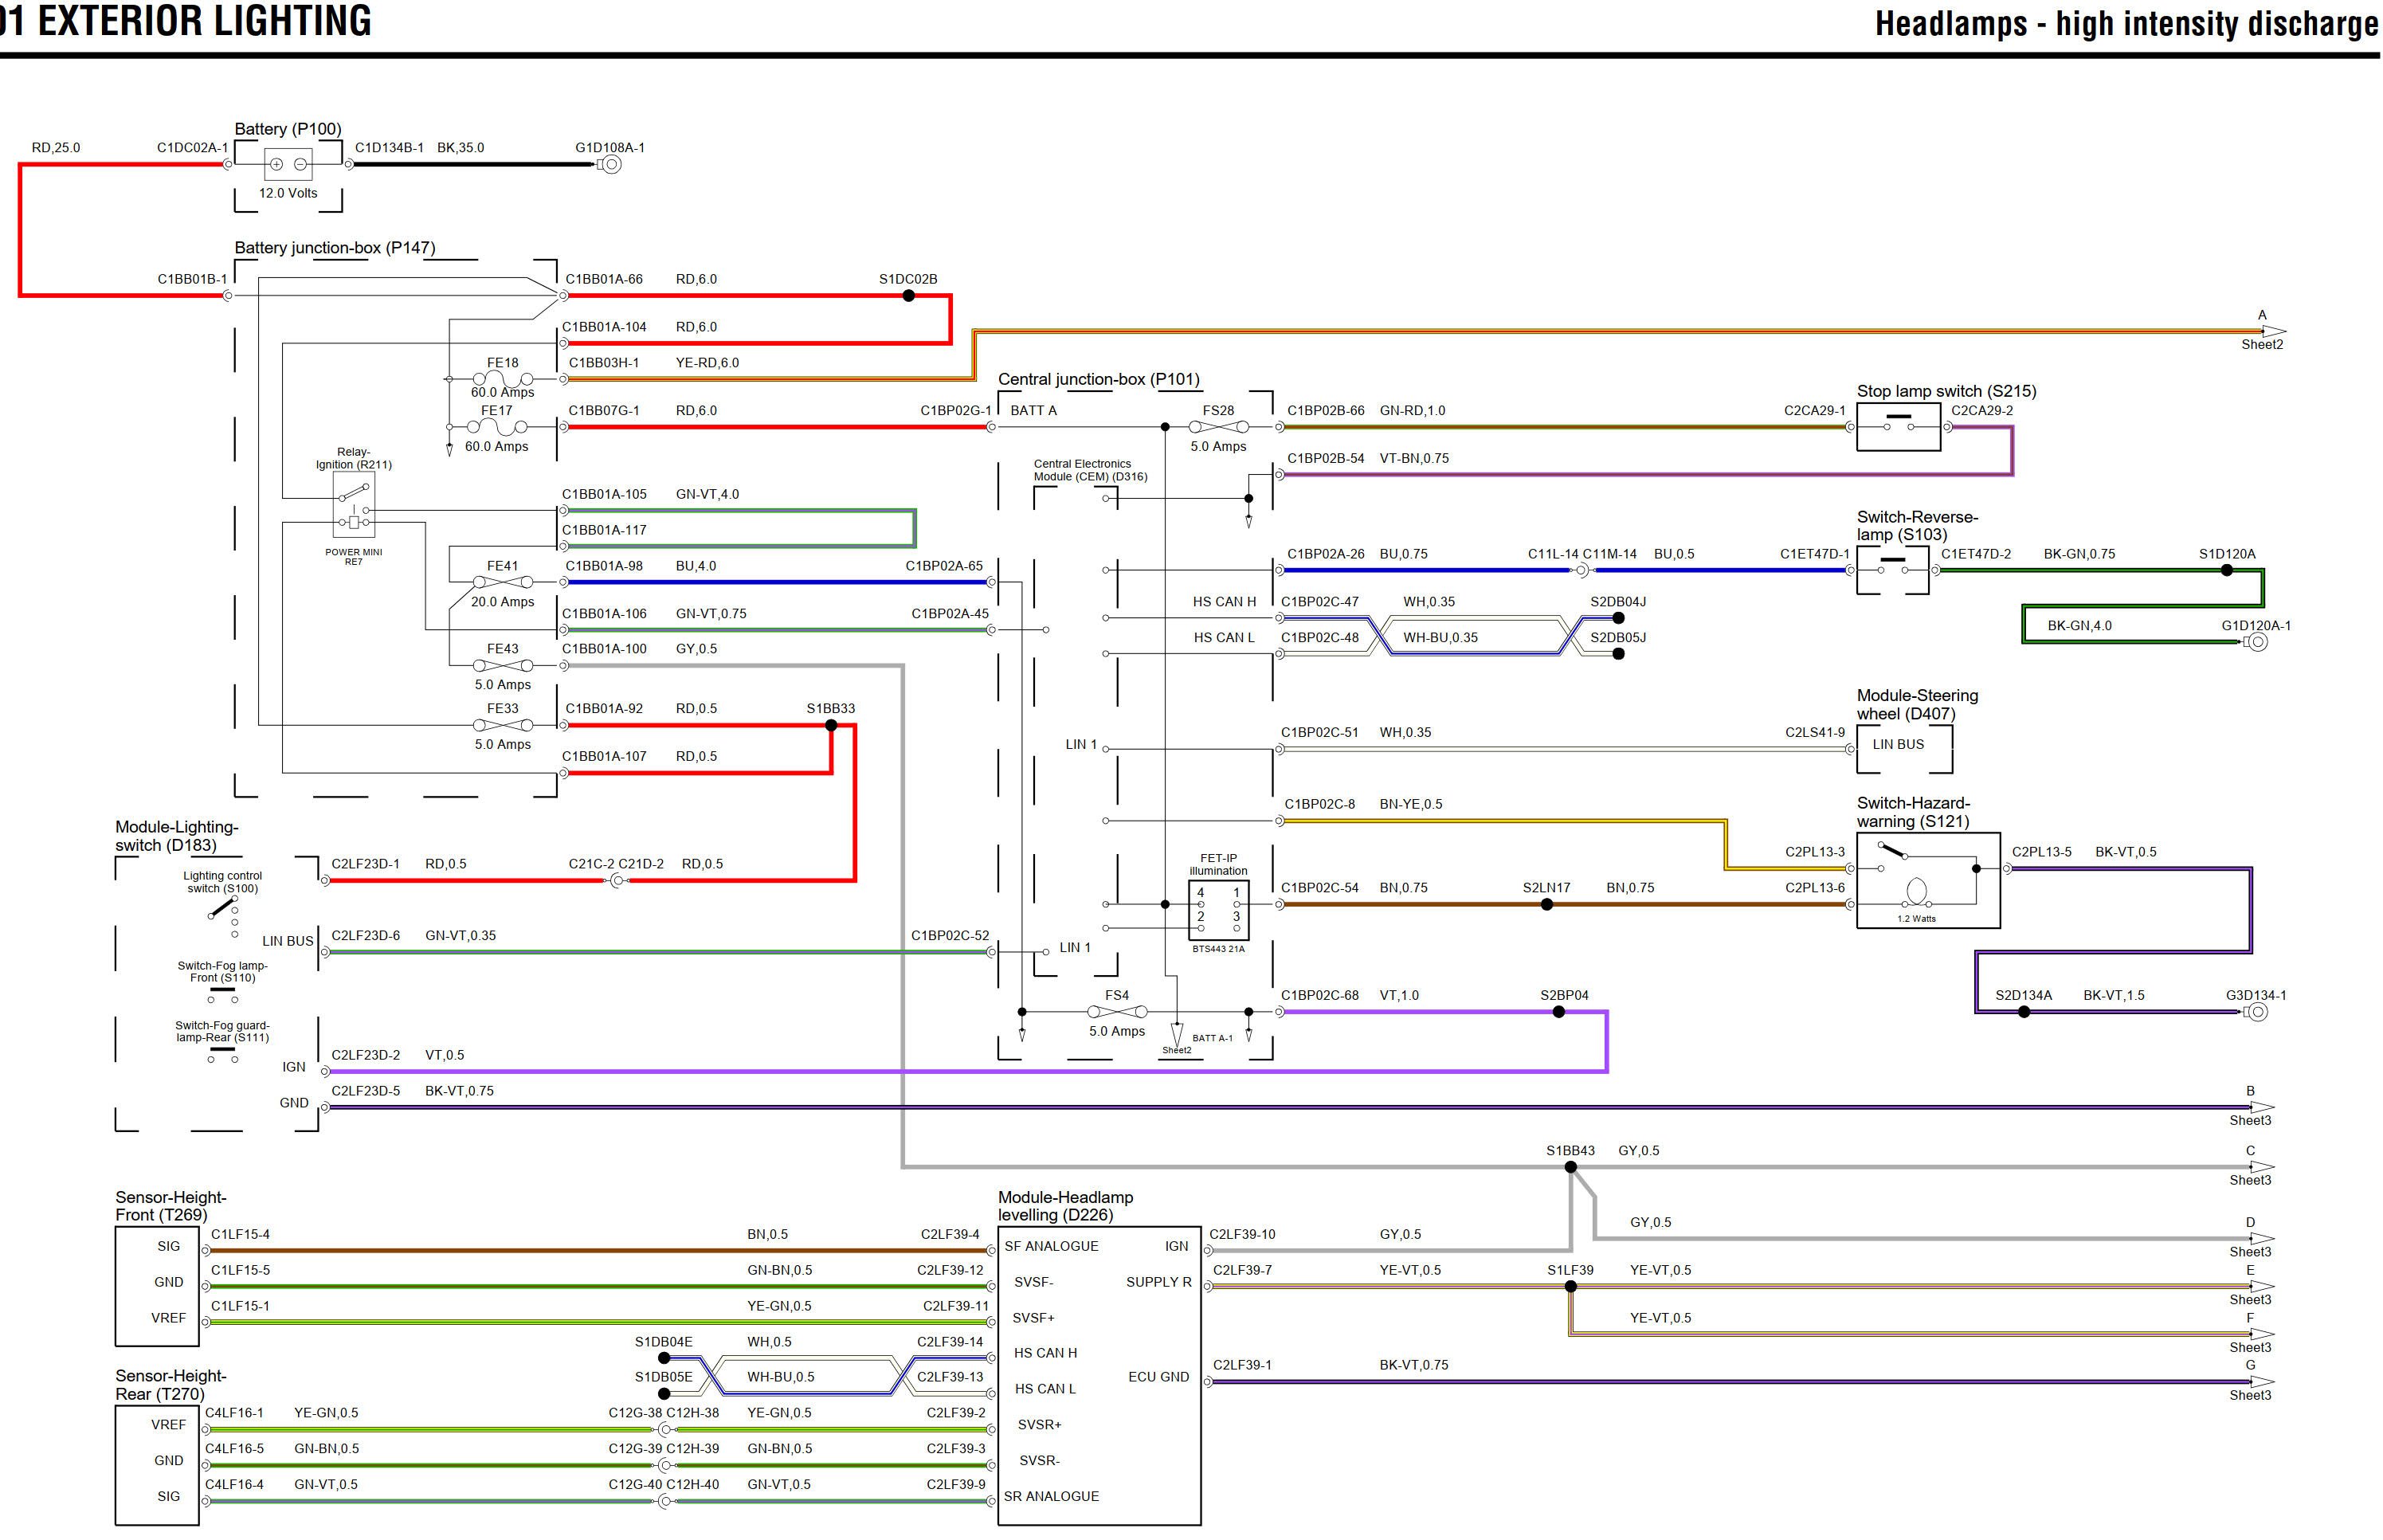Follow the arrow B reference to Sheet3
This screenshot has height=1540, width=2383.
click(2260, 1107)
